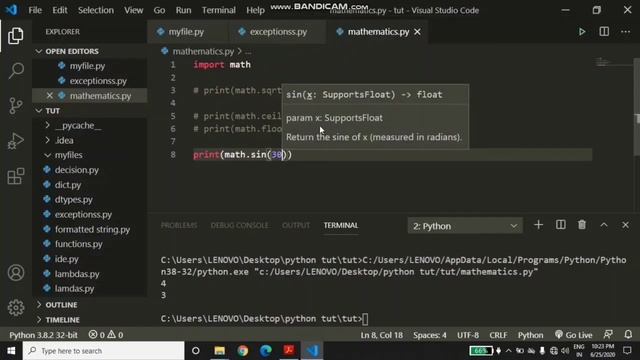The height and width of the screenshot is (360, 640).
Task: Change CRLF end of line sequence
Action: coord(498,335)
